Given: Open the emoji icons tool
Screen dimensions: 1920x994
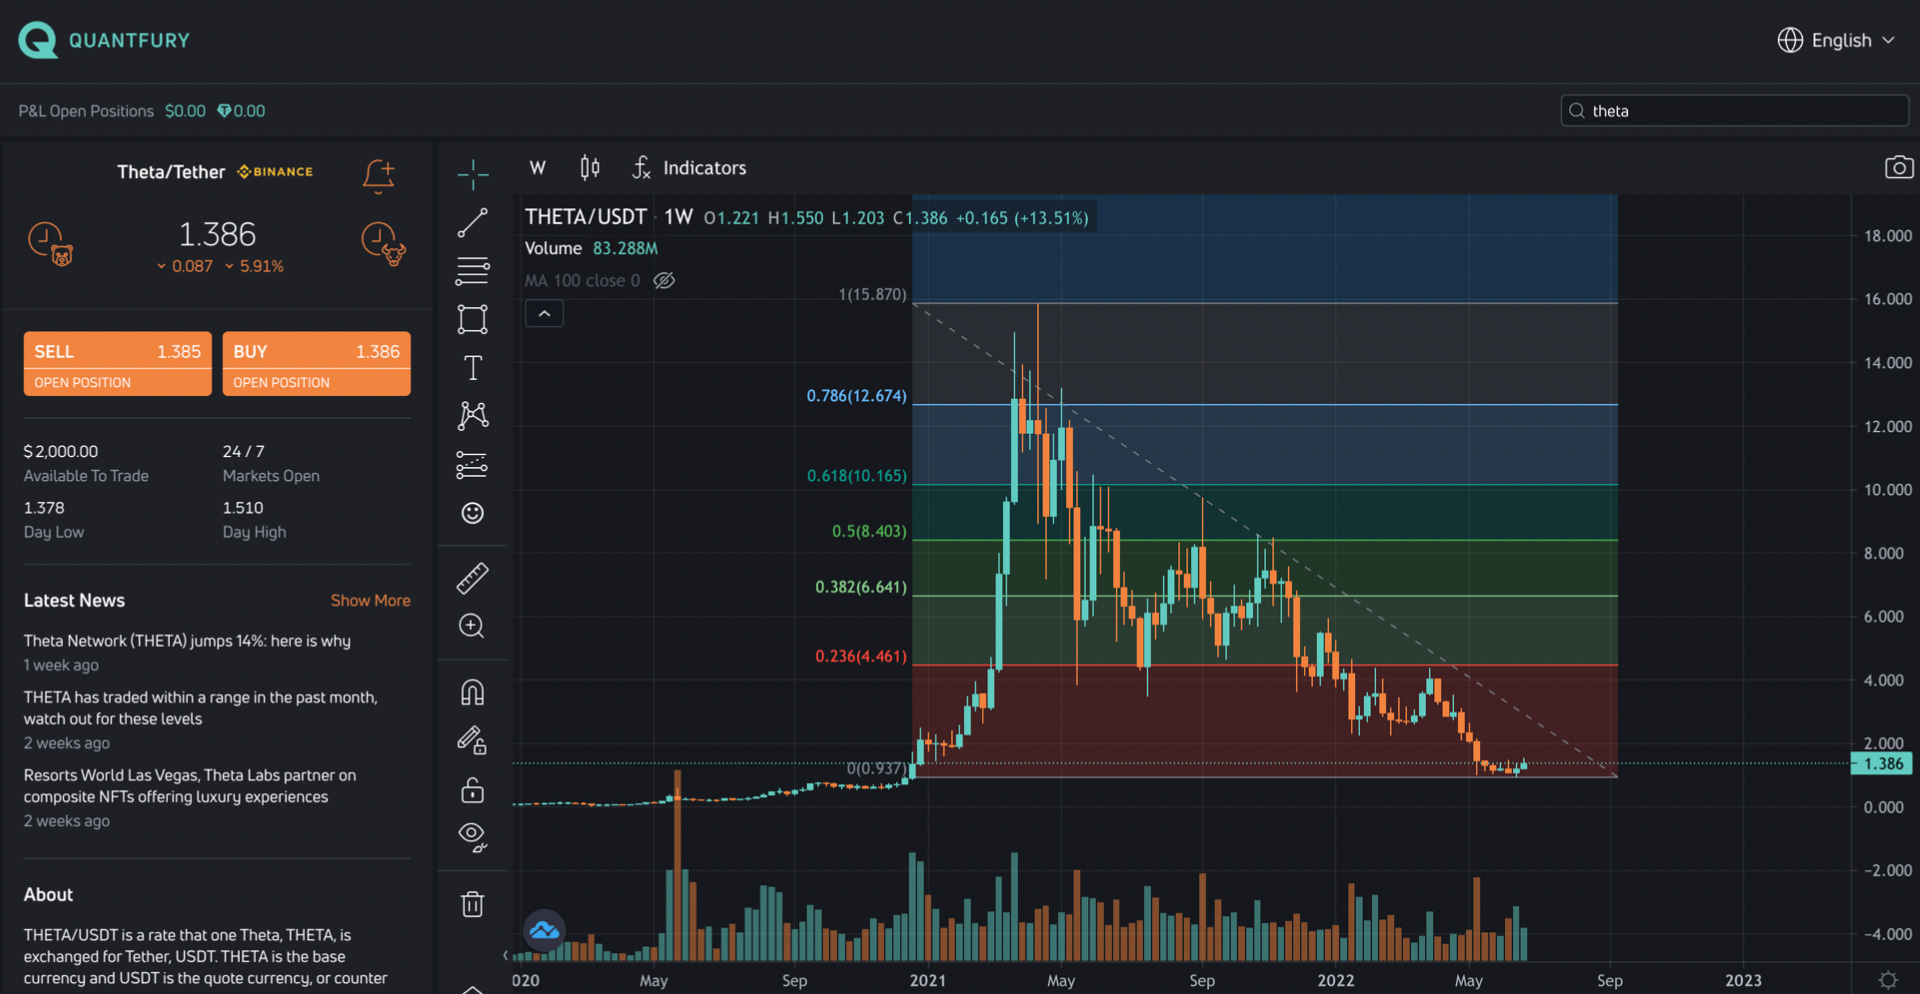Looking at the screenshot, I should [x=473, y=513].
